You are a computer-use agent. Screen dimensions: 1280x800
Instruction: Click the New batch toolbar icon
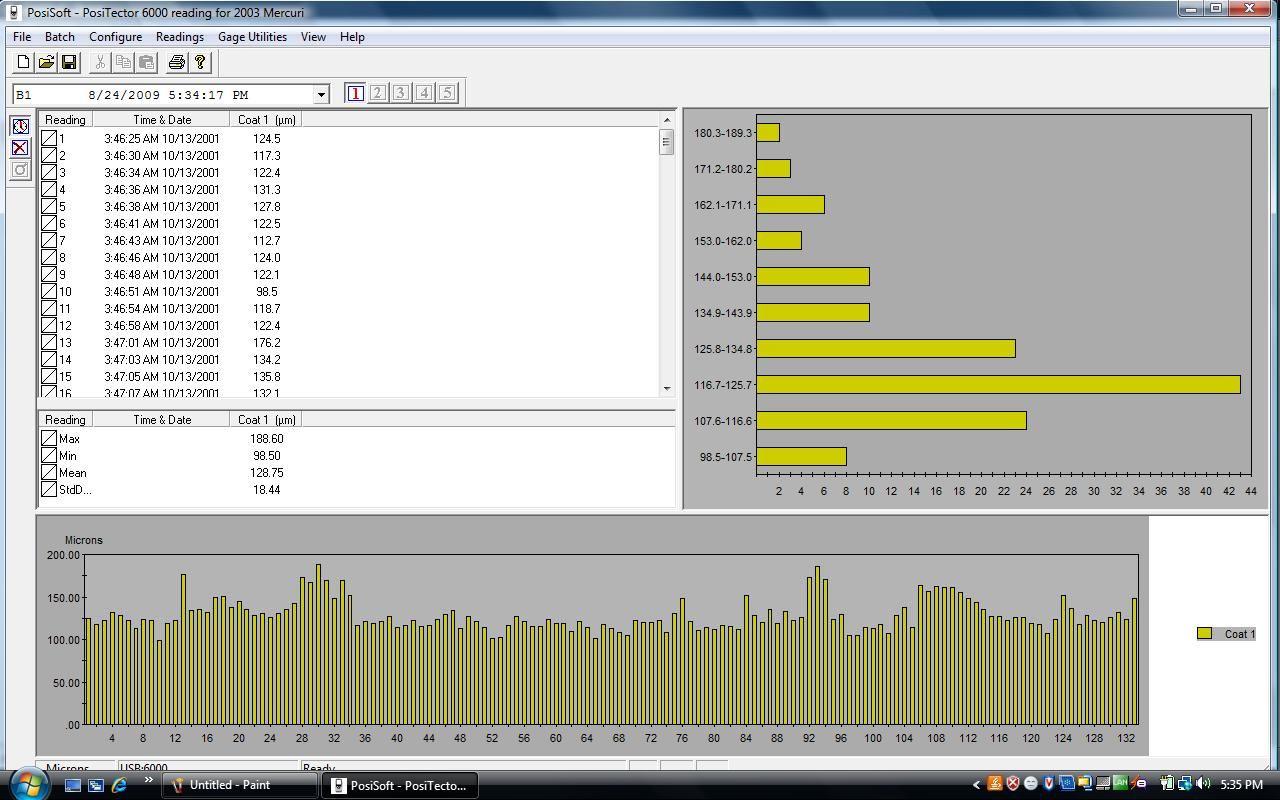tap(23, 62)
